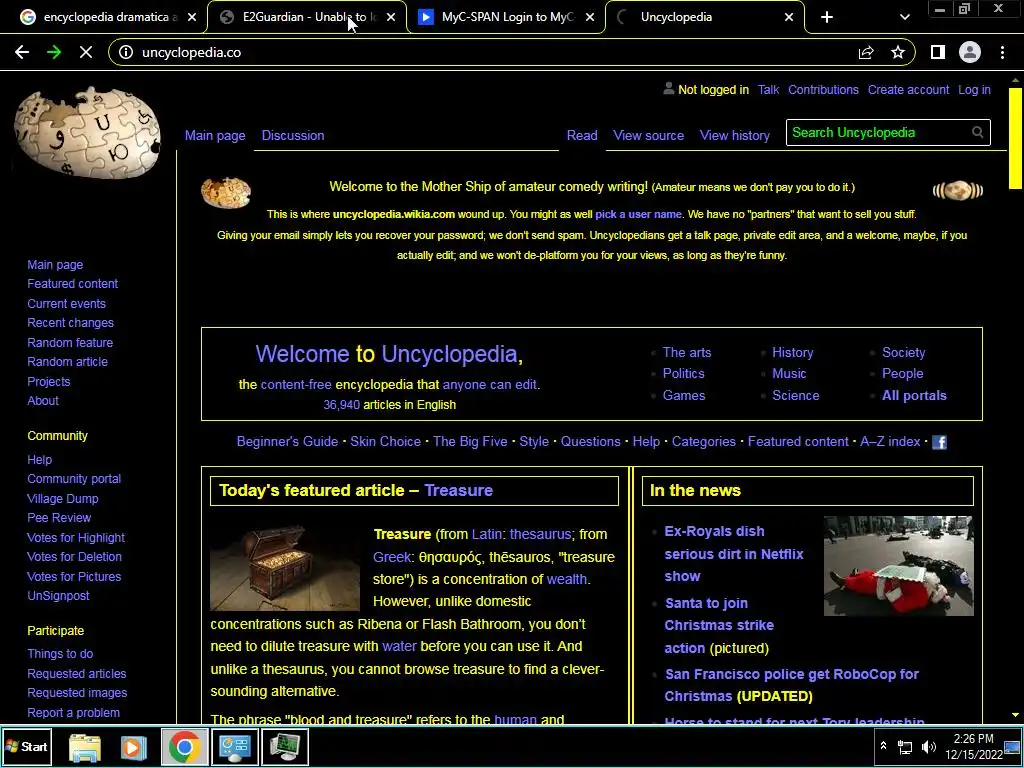
Task: Click the volume speaker tray icon
Action: [929, 747]
